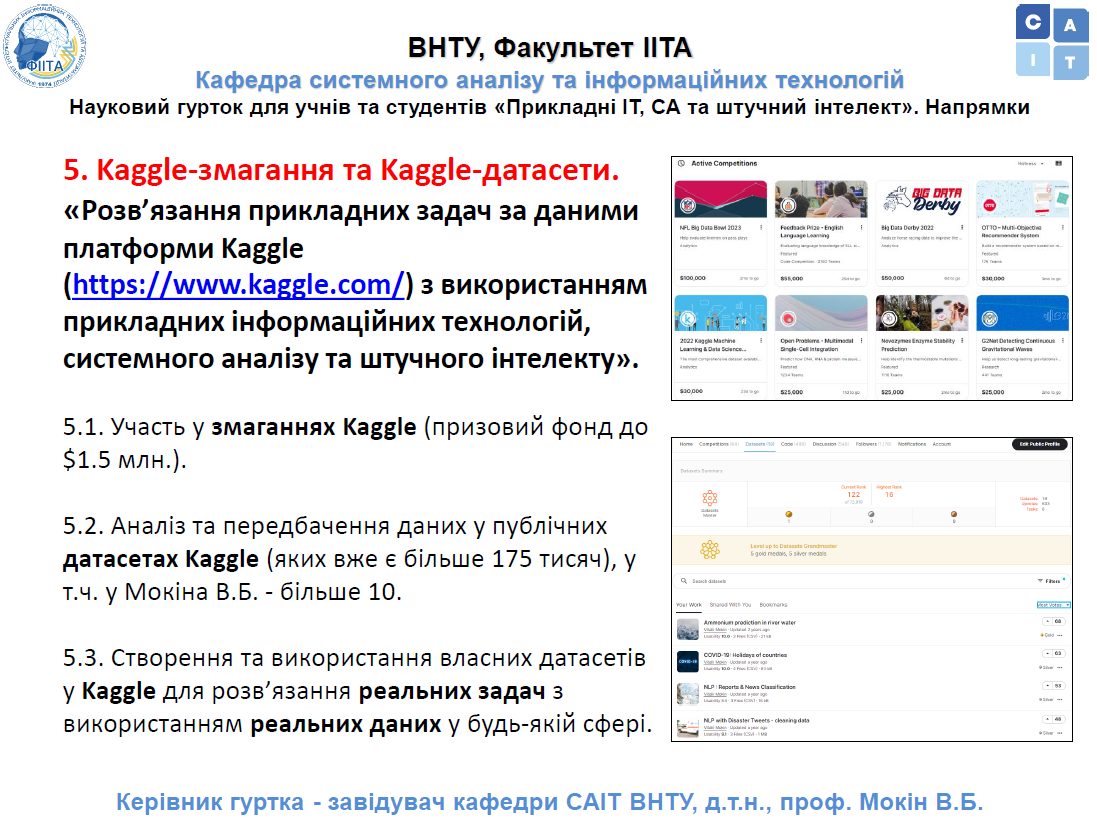Click the CAIT department logo
This screenshot has height=821, width=1097.
click(x=1052, y=42)
